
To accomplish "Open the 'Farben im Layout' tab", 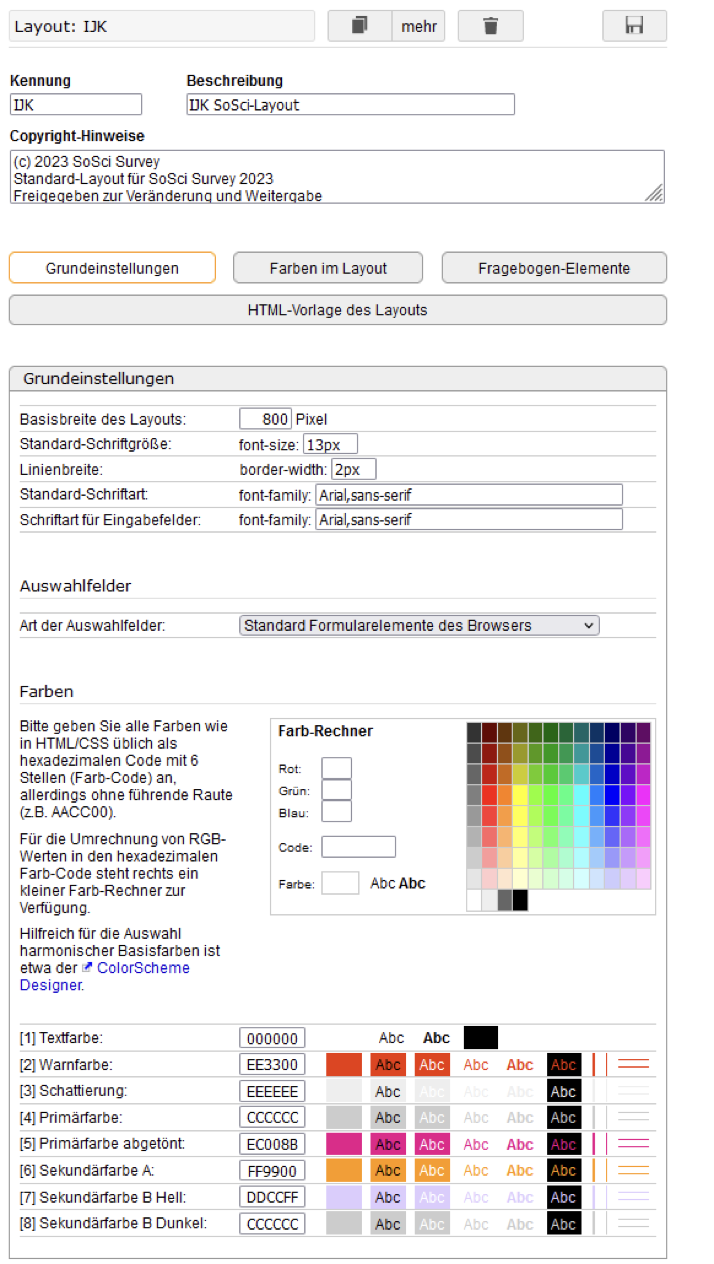I will click(328, 268).
